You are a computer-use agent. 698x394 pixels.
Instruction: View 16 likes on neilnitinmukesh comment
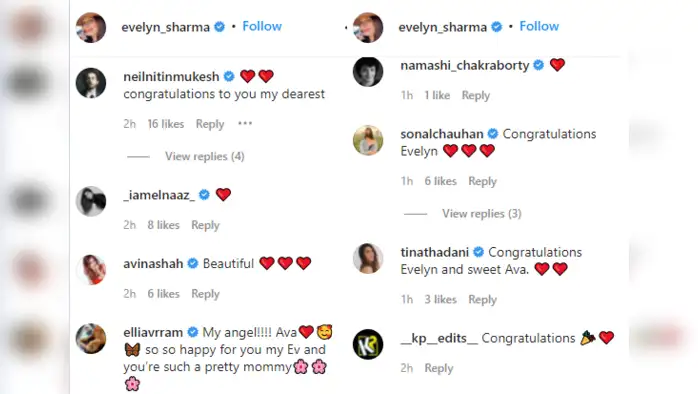pyautogui.click(x=166, y=124)
